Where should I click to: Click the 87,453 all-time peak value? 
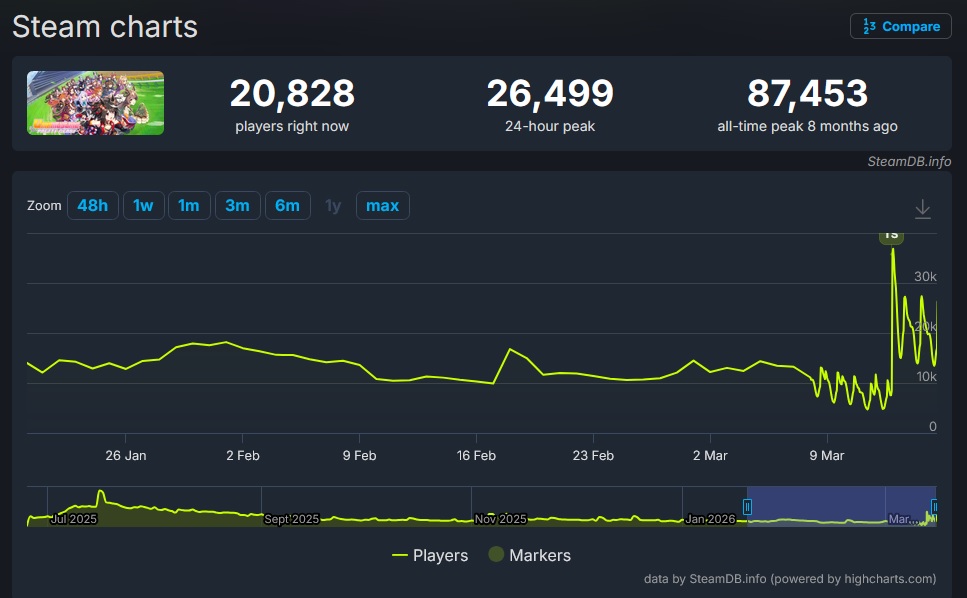(x=807, y=93)
